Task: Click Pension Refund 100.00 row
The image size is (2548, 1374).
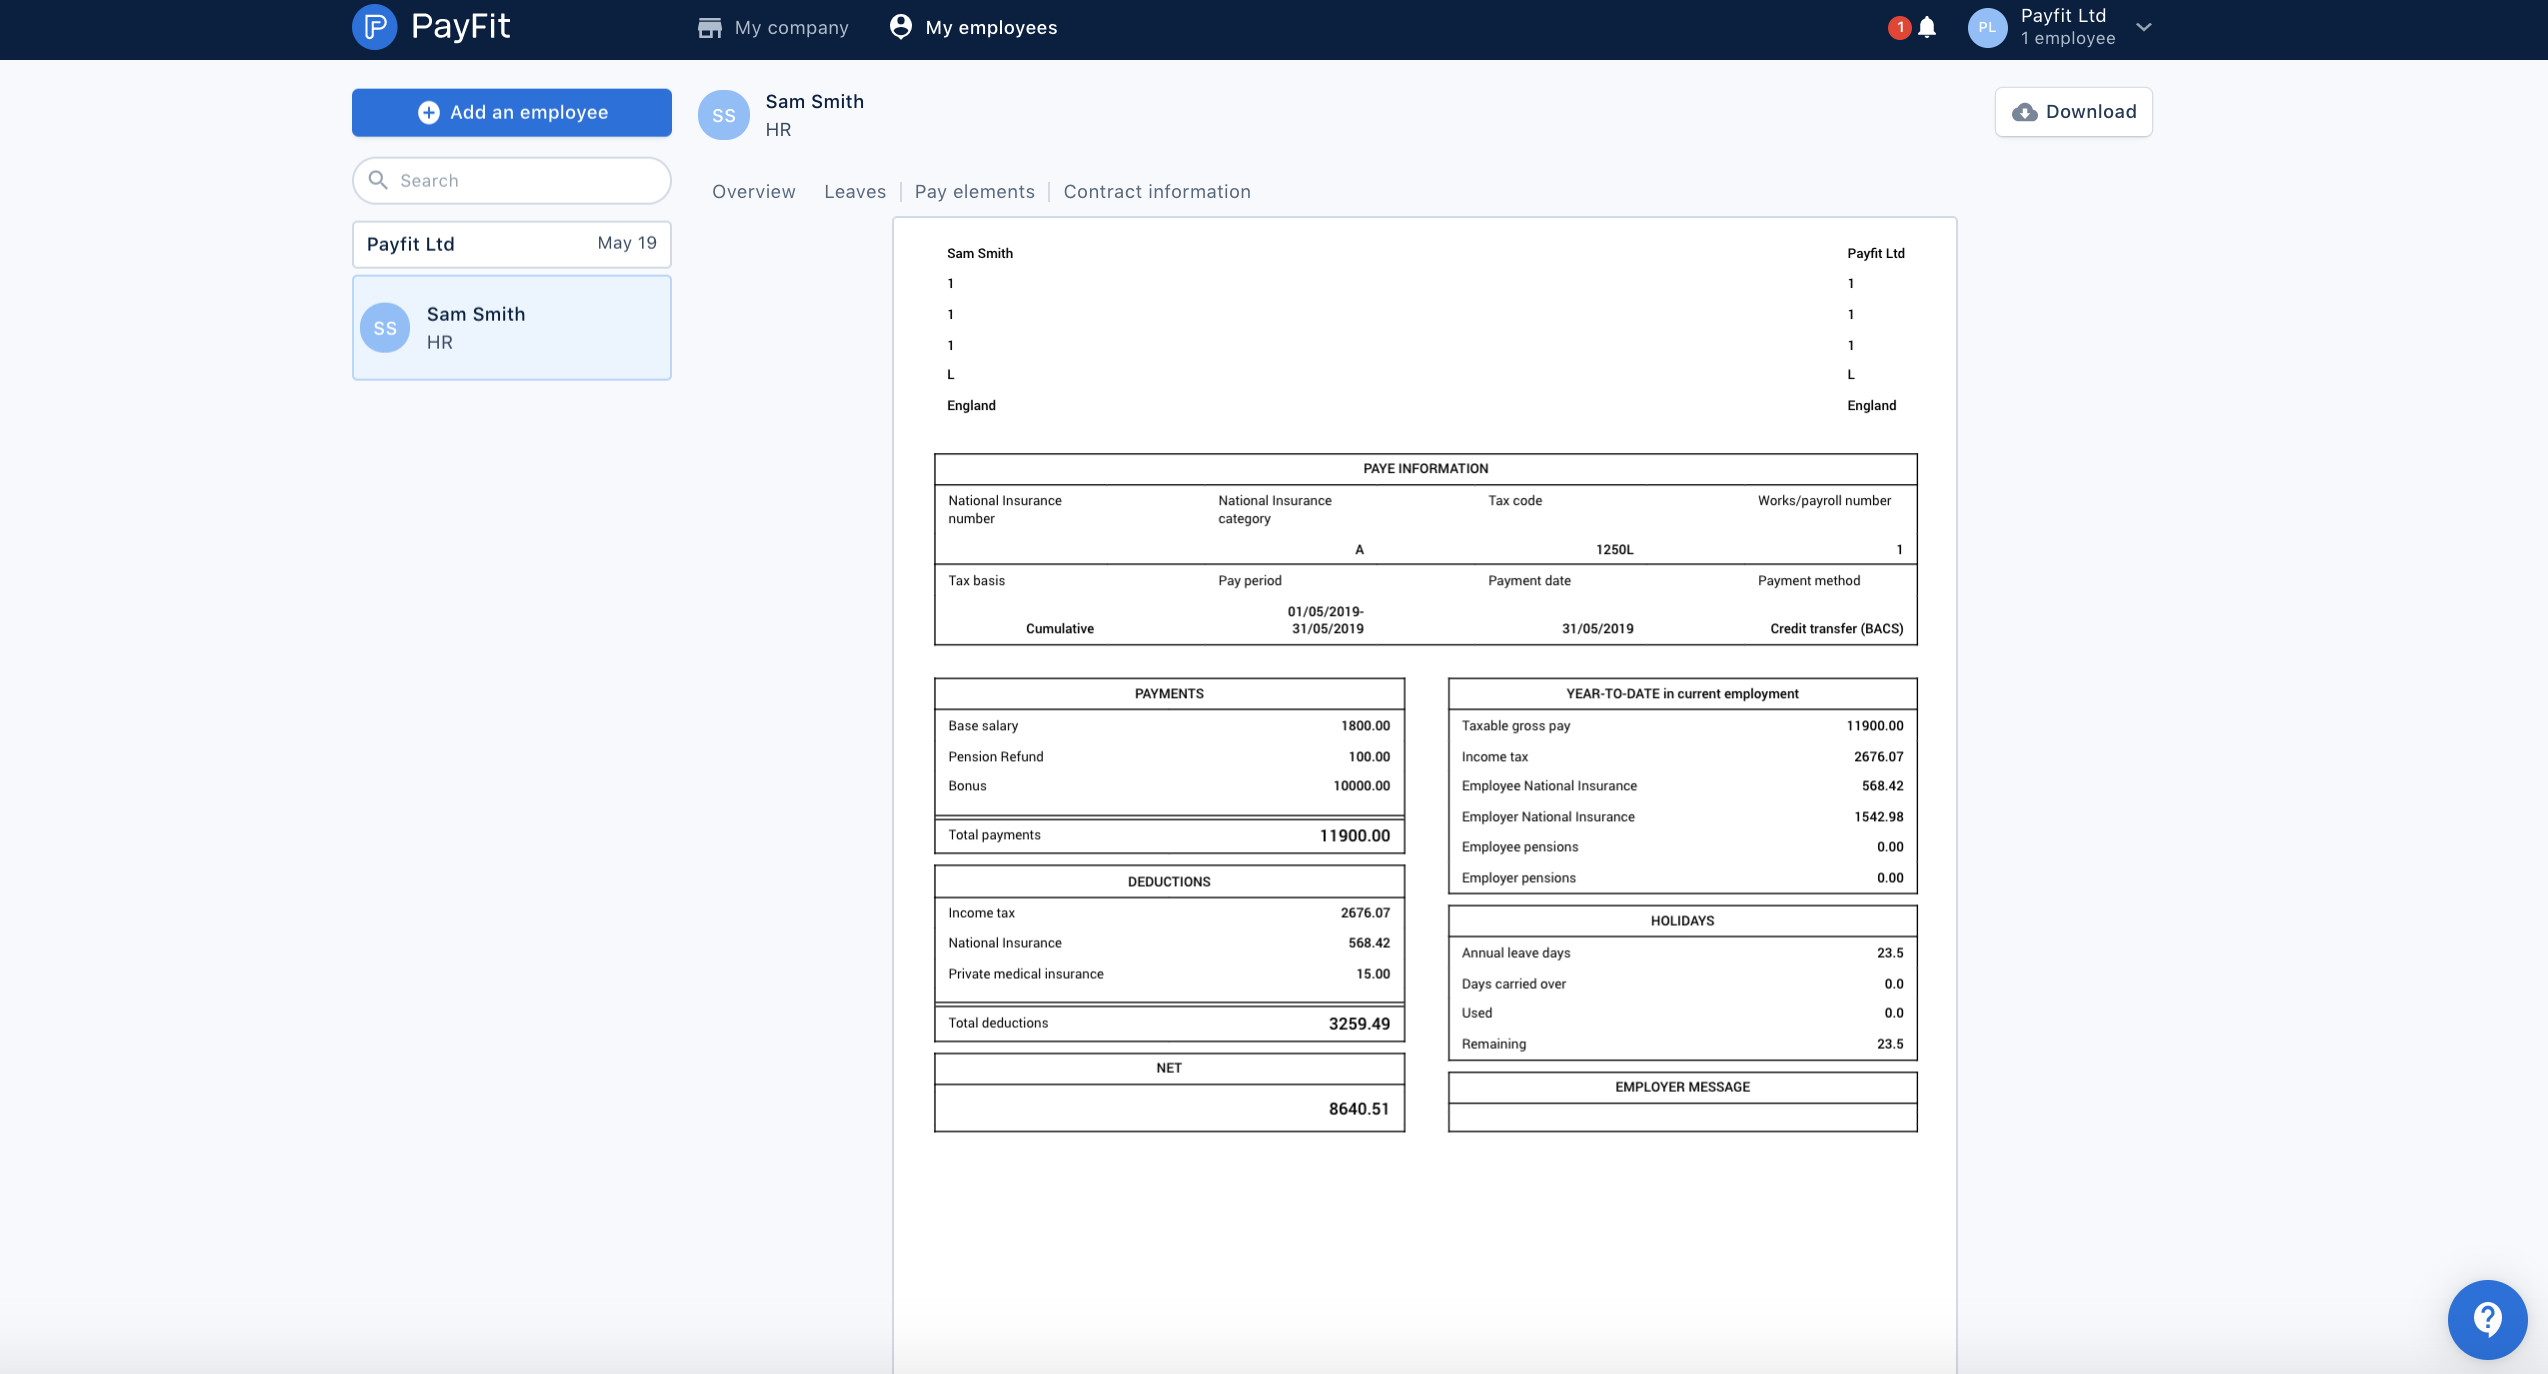Action: click(1169, 757)
